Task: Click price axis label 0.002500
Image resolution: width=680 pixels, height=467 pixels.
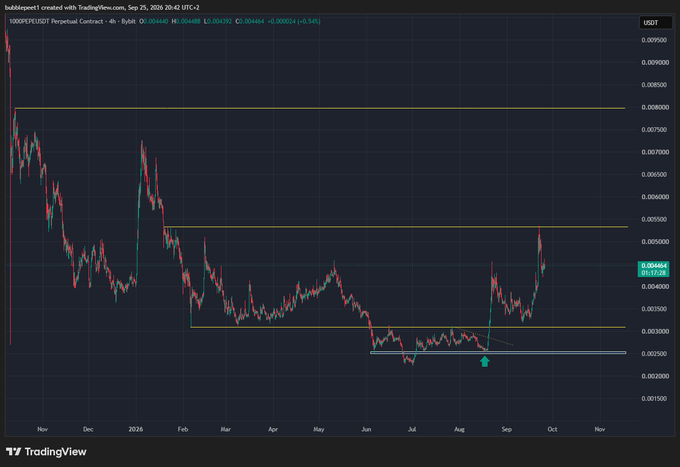Action: pyautogui.click(x=654, y=354)
